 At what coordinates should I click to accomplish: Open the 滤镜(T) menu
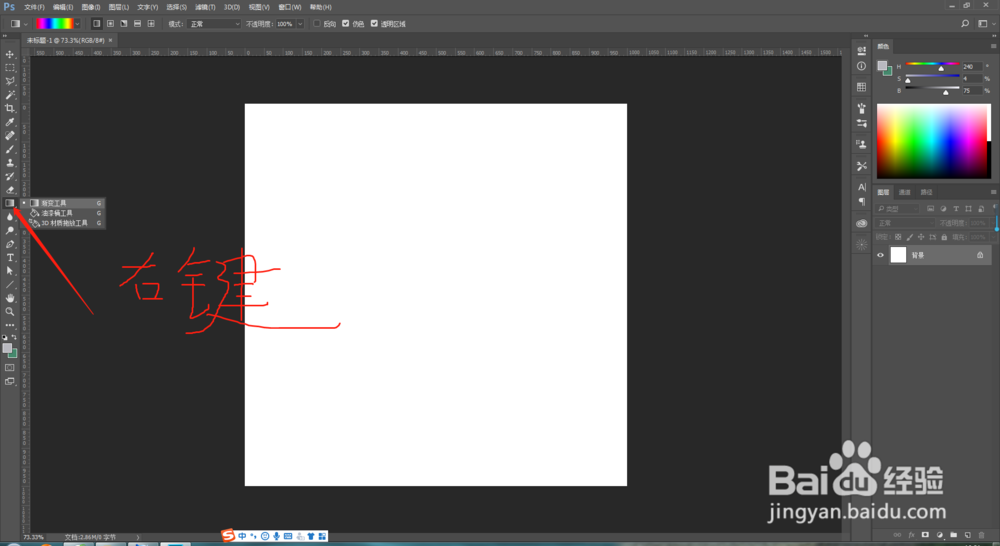click(x=205, y=7)
